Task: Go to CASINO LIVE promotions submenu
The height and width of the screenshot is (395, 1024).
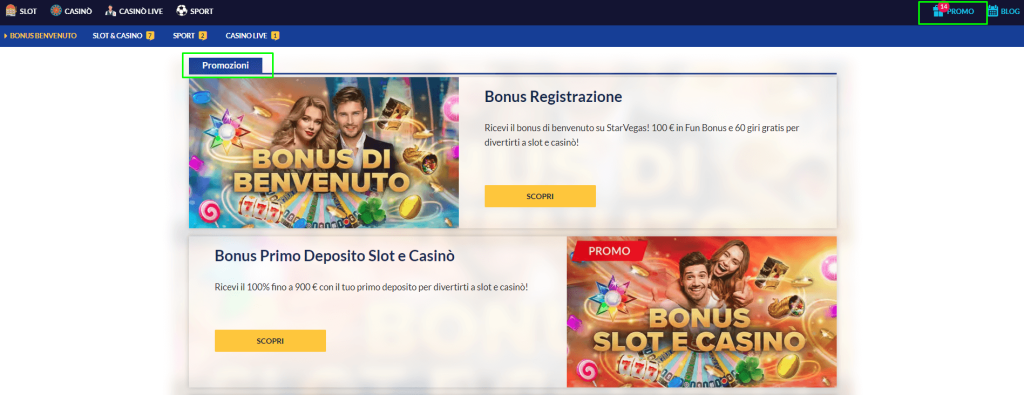Action: (248, 35)
